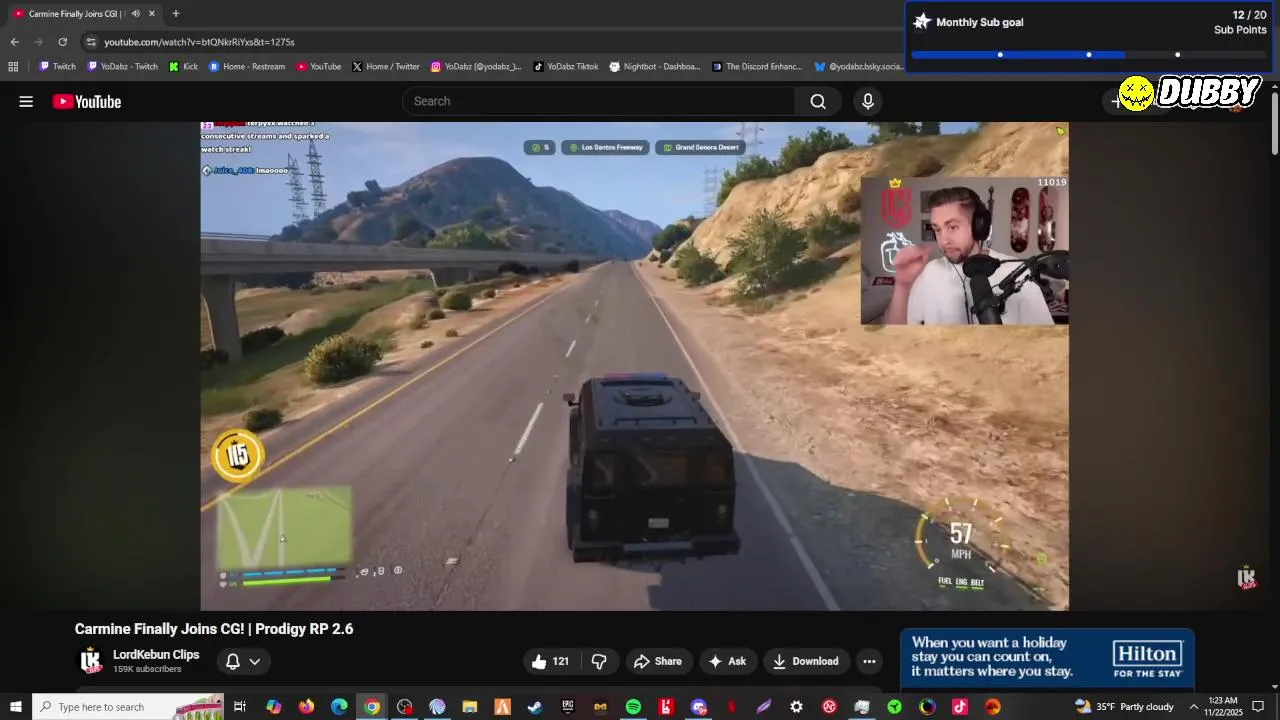Click the video player to pause
The height and width of the screenshot is (720, 1280).
click(634, 366)
